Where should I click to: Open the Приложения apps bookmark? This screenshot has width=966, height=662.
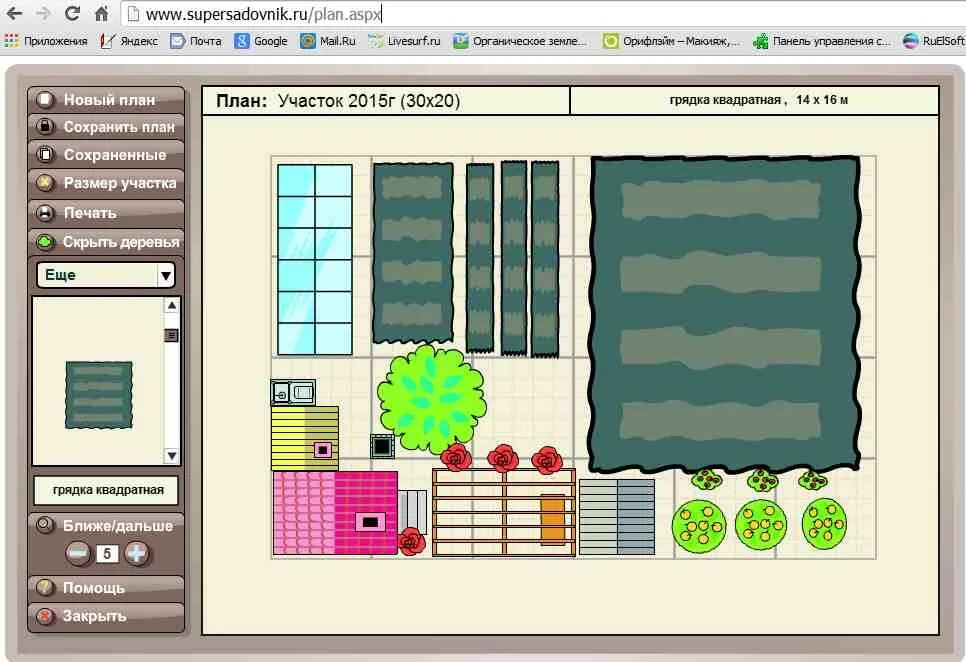(46, 41)
